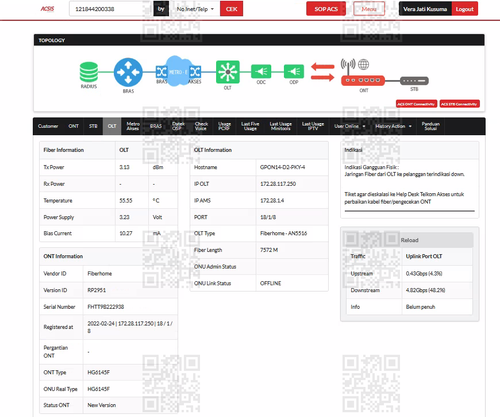Click the red ONT modem icon

click(363, 80)
